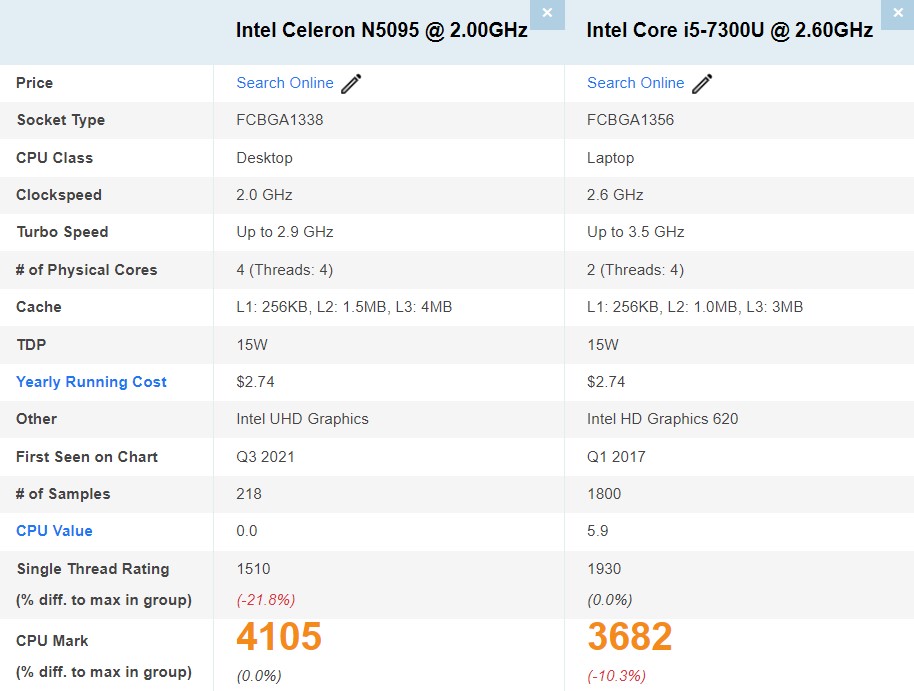Select single thread rating 1930
The image size is (914, 691).
604,569
